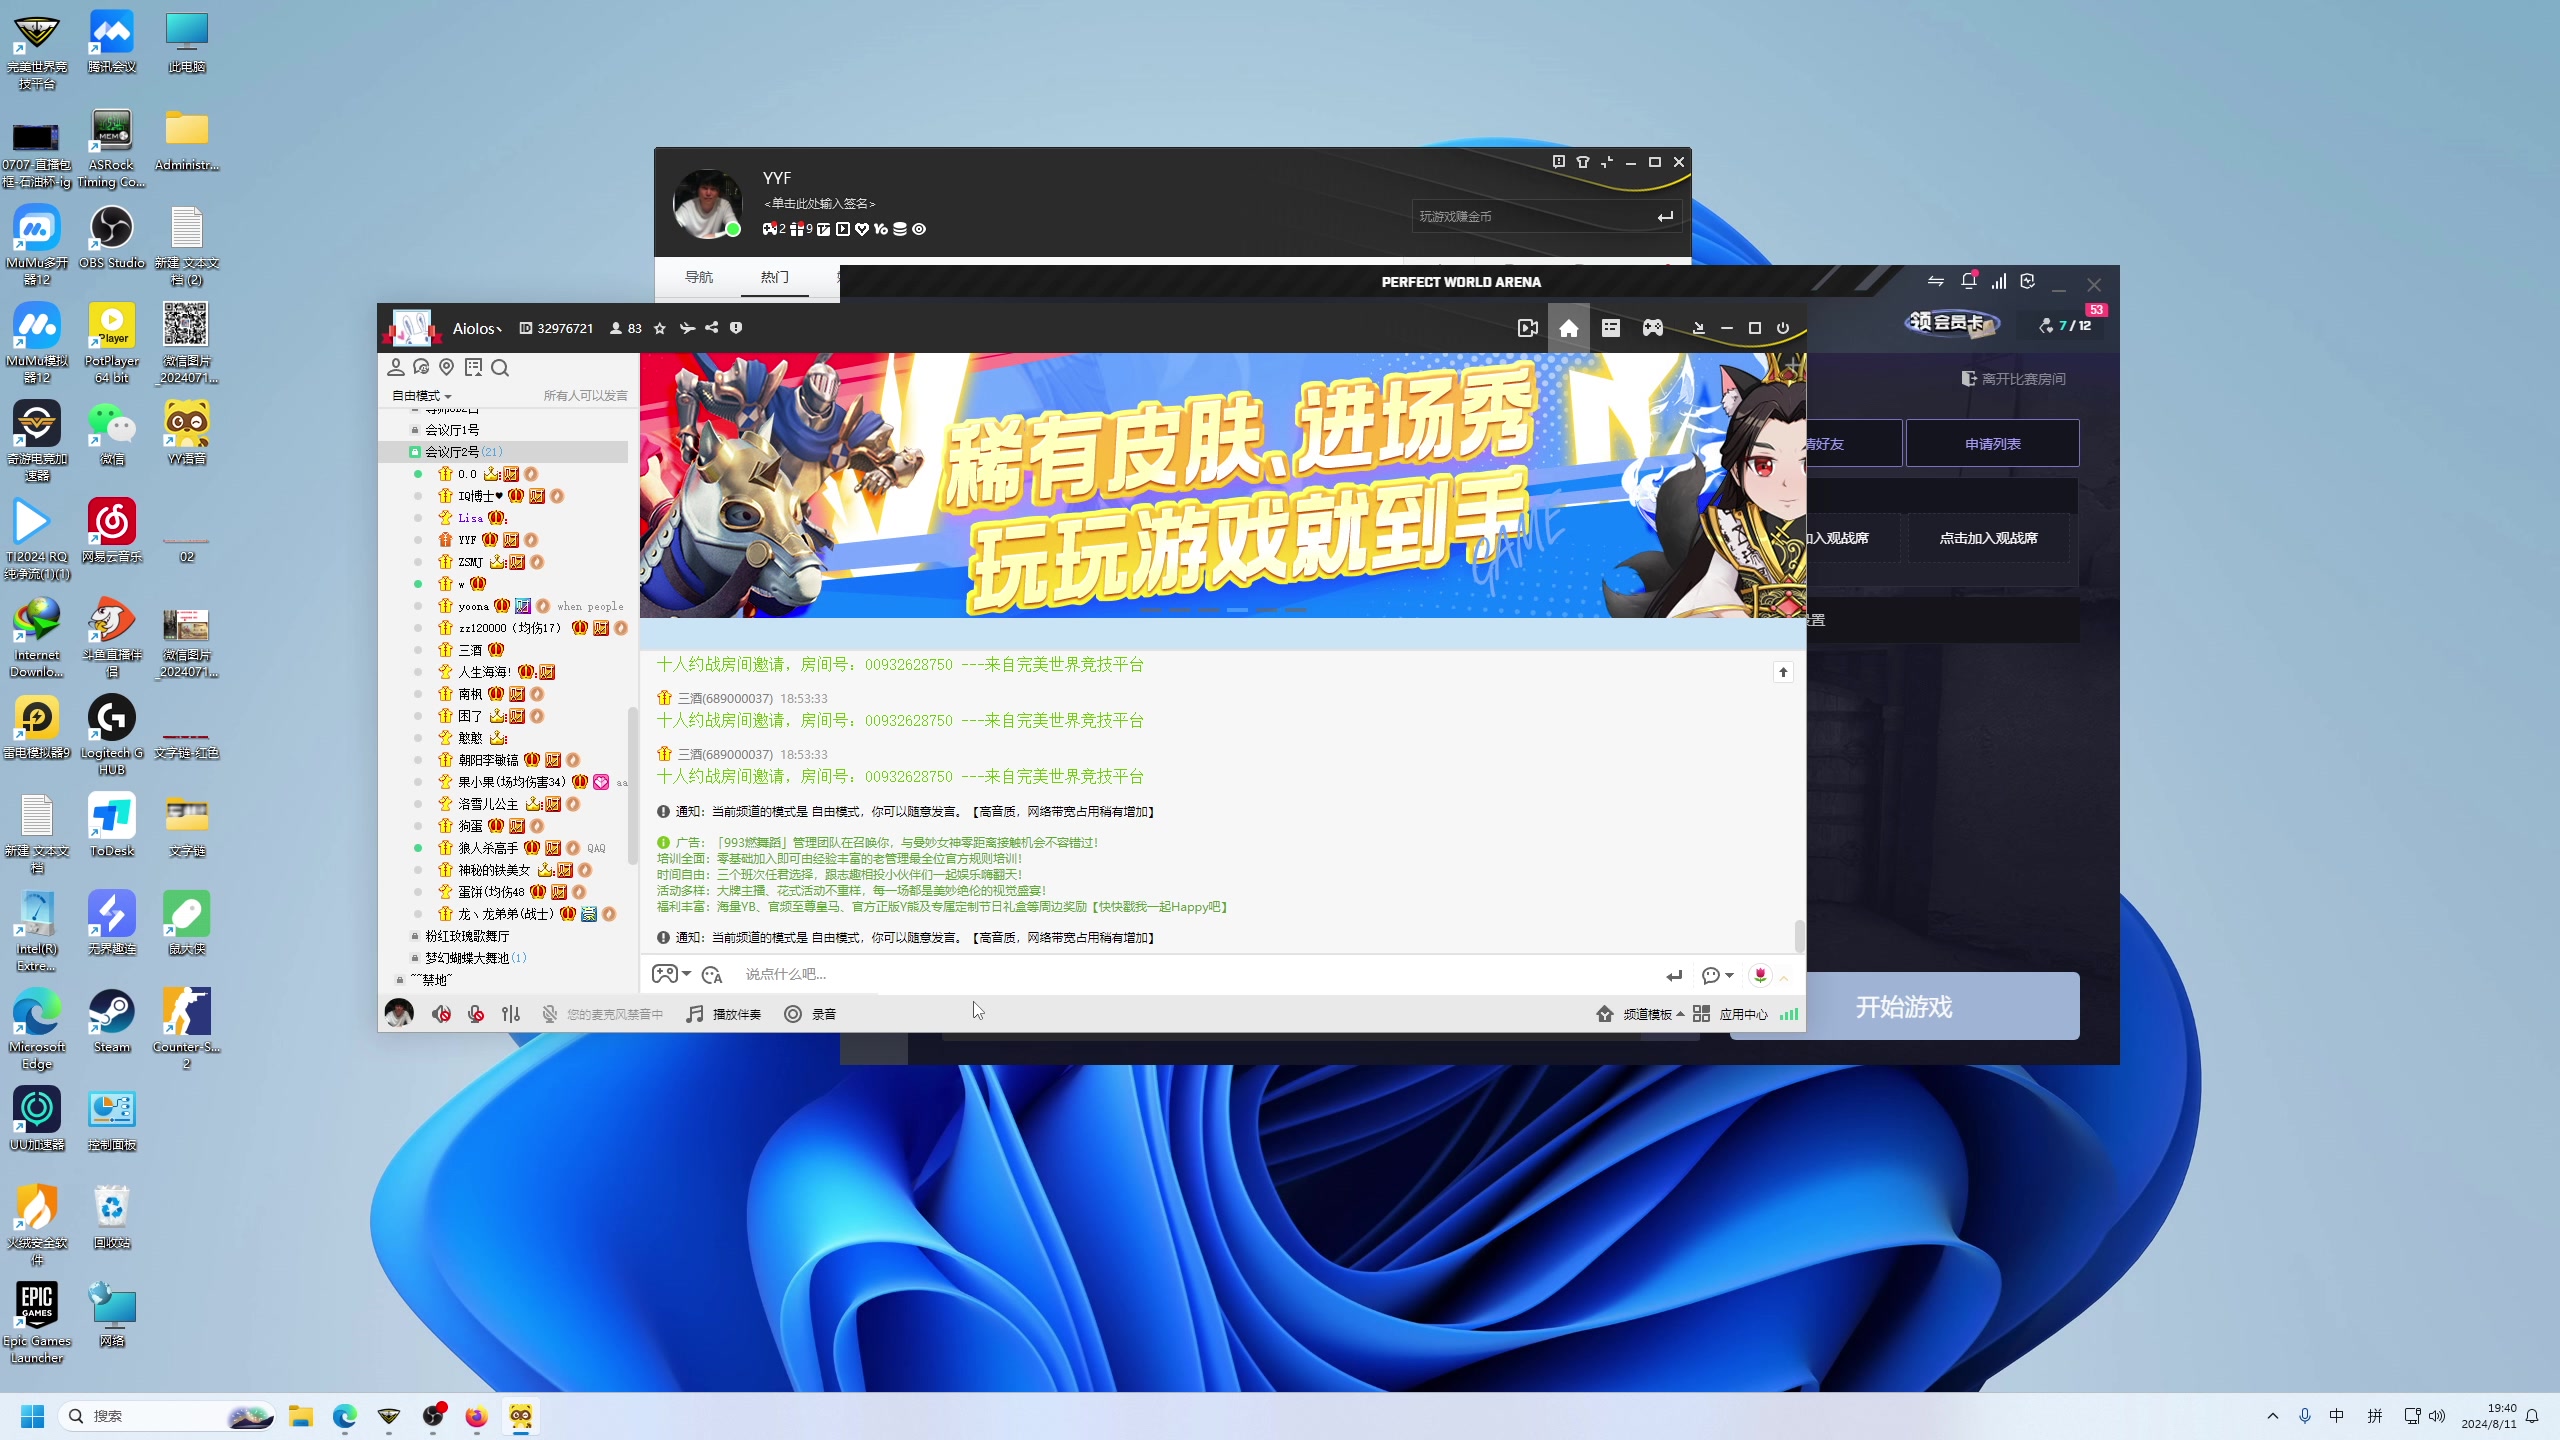Click the shield icon in Perfect World Arena title bar
Screen dimensions: 2560x1440
point(2027,281)
